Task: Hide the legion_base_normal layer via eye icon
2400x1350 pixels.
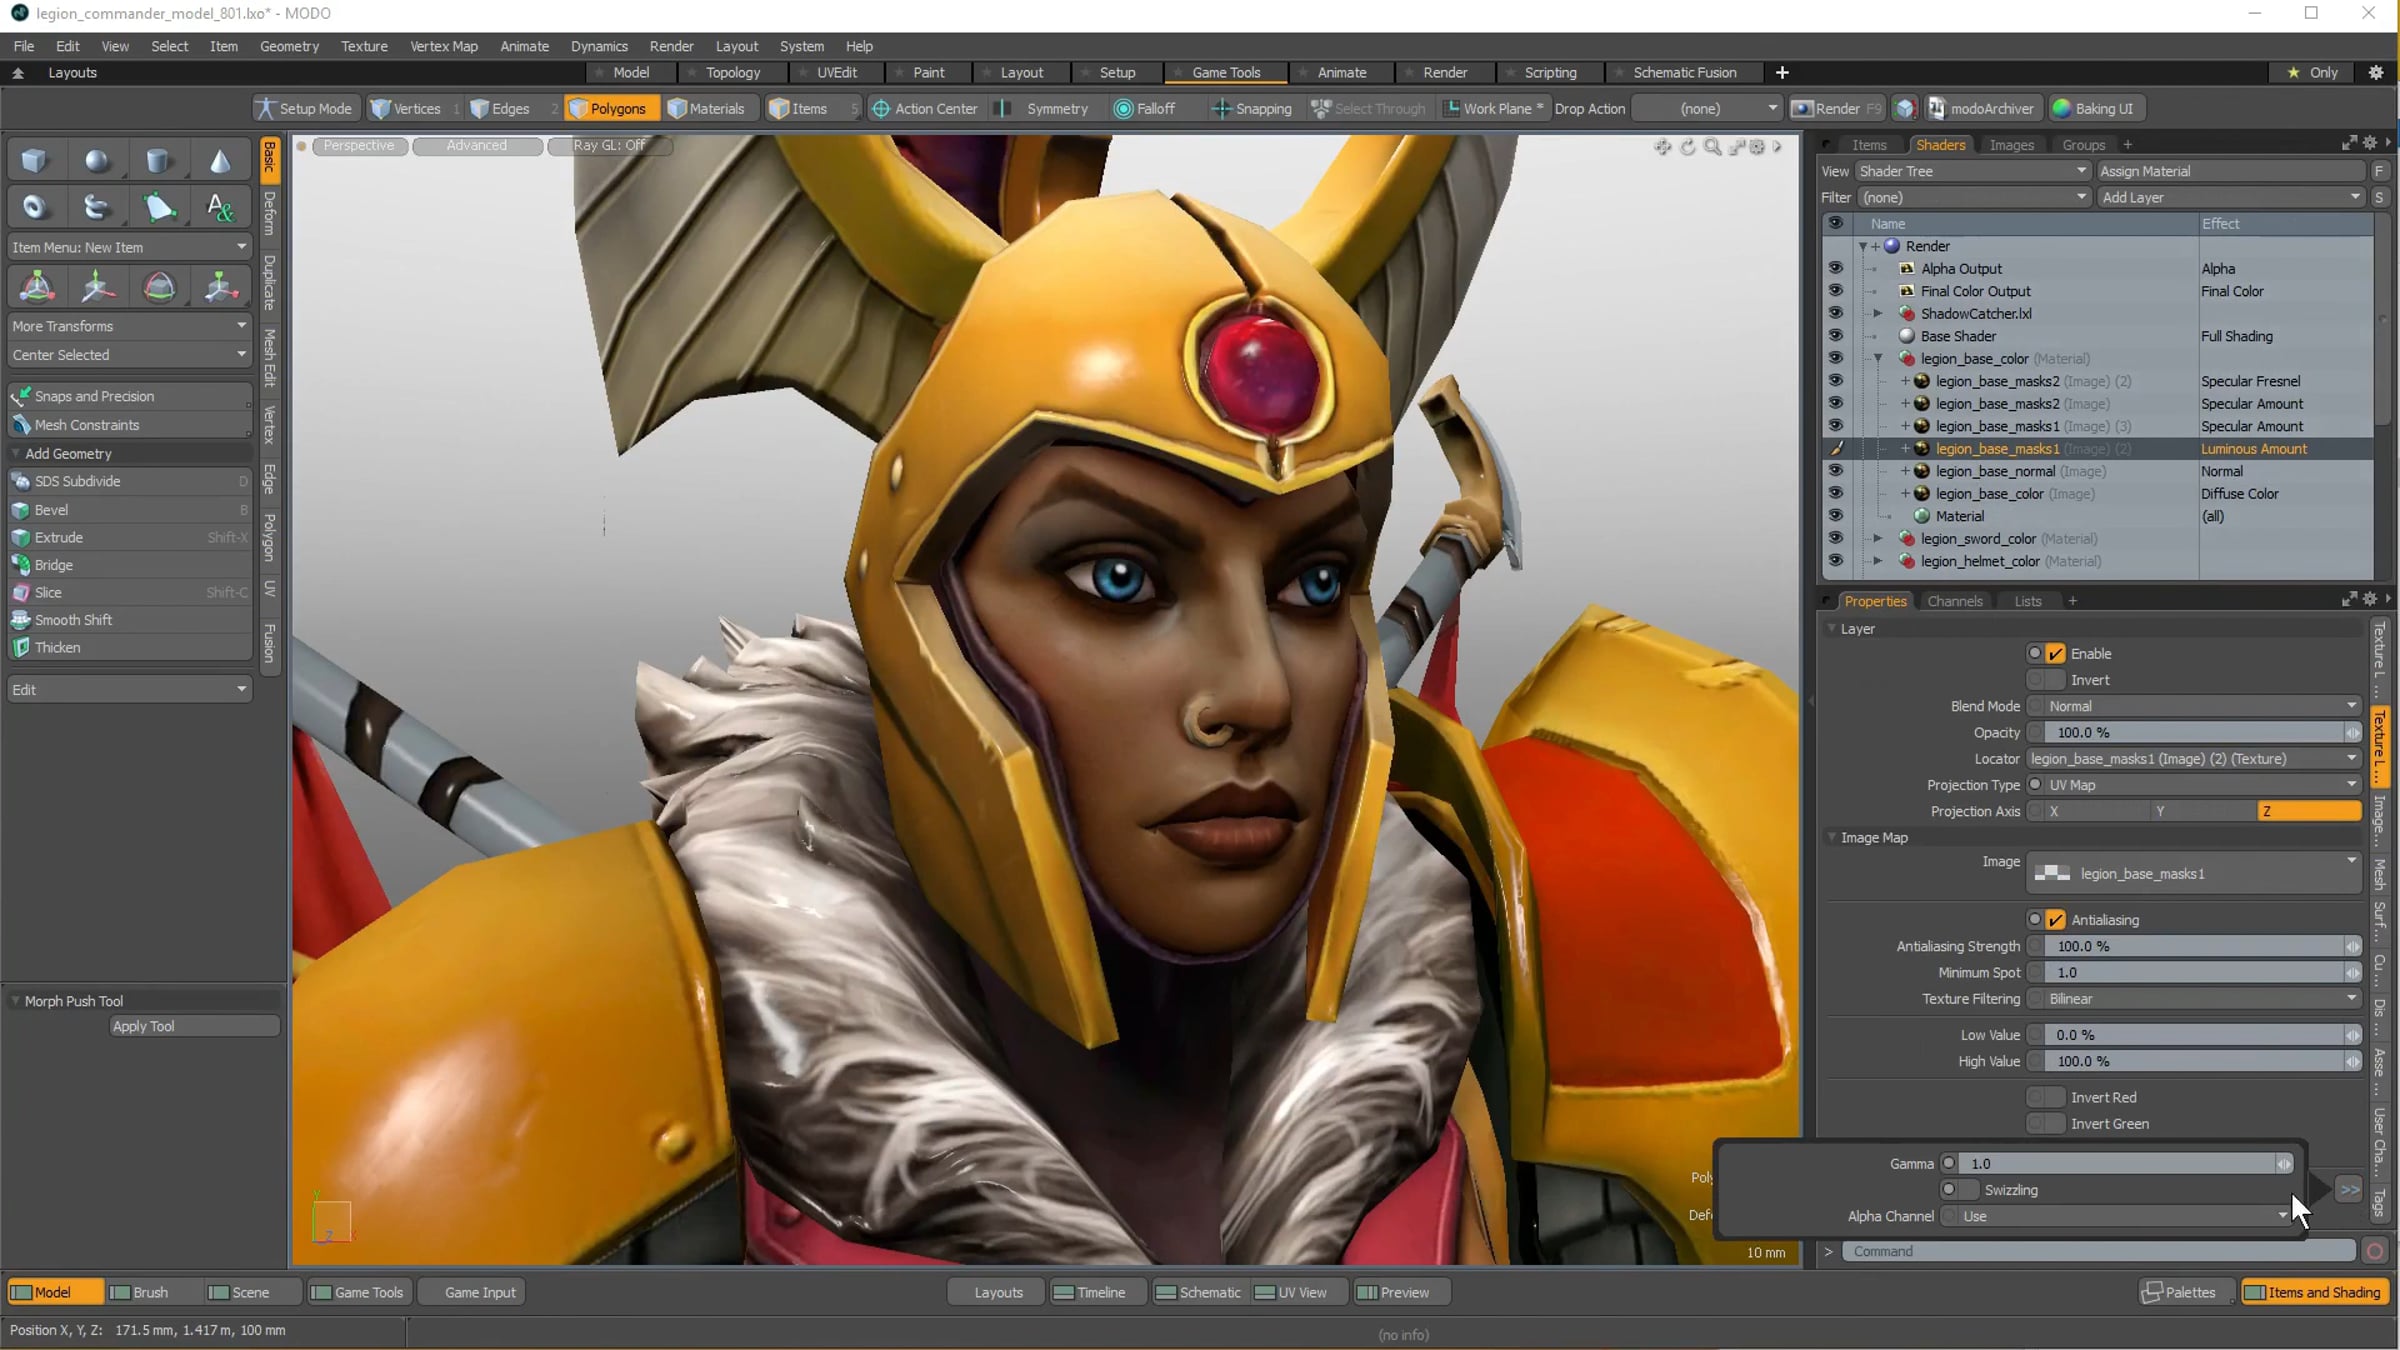Action: (x=1835, y=471)
